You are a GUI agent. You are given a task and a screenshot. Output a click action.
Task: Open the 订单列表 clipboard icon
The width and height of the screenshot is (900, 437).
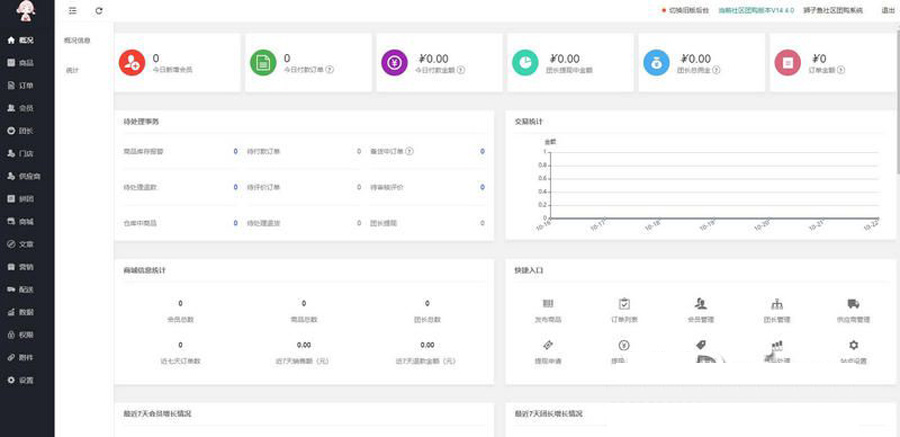[x=624, y=304]
